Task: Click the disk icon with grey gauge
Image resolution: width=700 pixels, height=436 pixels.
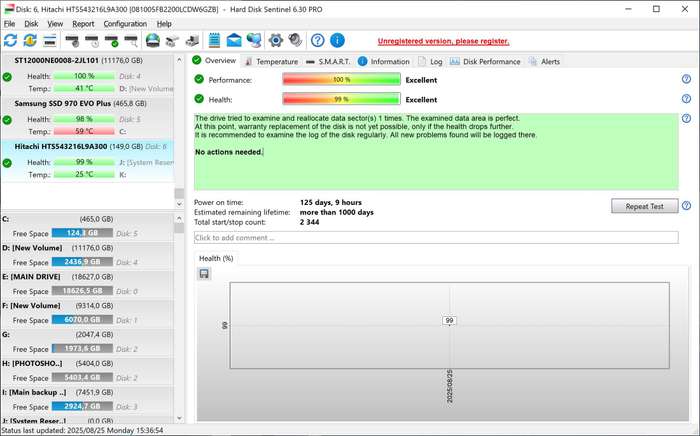Action: (72, 41)
